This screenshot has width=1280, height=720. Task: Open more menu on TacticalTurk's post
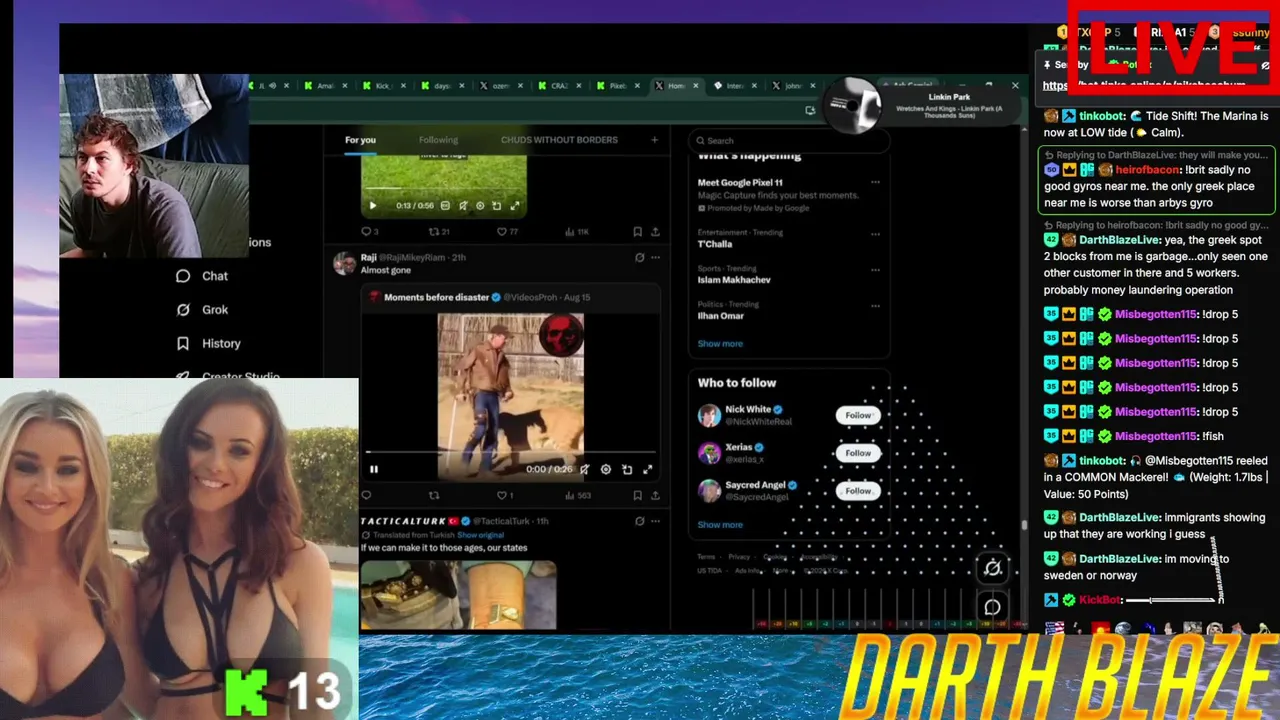pyautogui.click(x=655, y=521)
